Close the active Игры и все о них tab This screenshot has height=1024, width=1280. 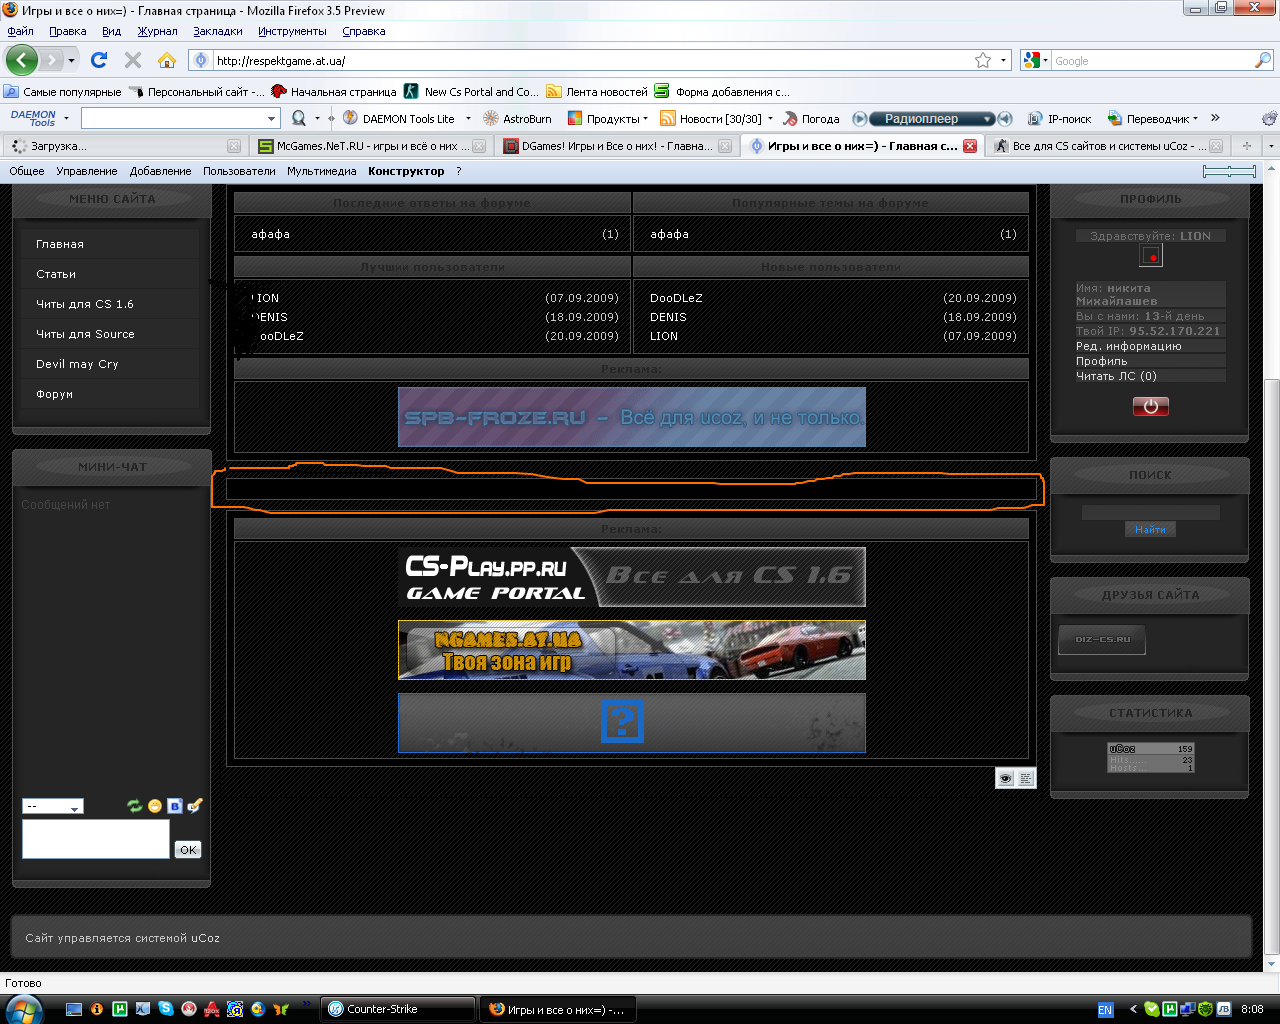(969, 146)
